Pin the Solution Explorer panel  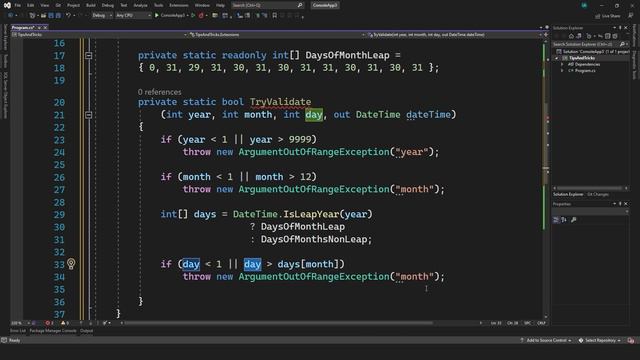pyautogui.click(x=620, y=28)
